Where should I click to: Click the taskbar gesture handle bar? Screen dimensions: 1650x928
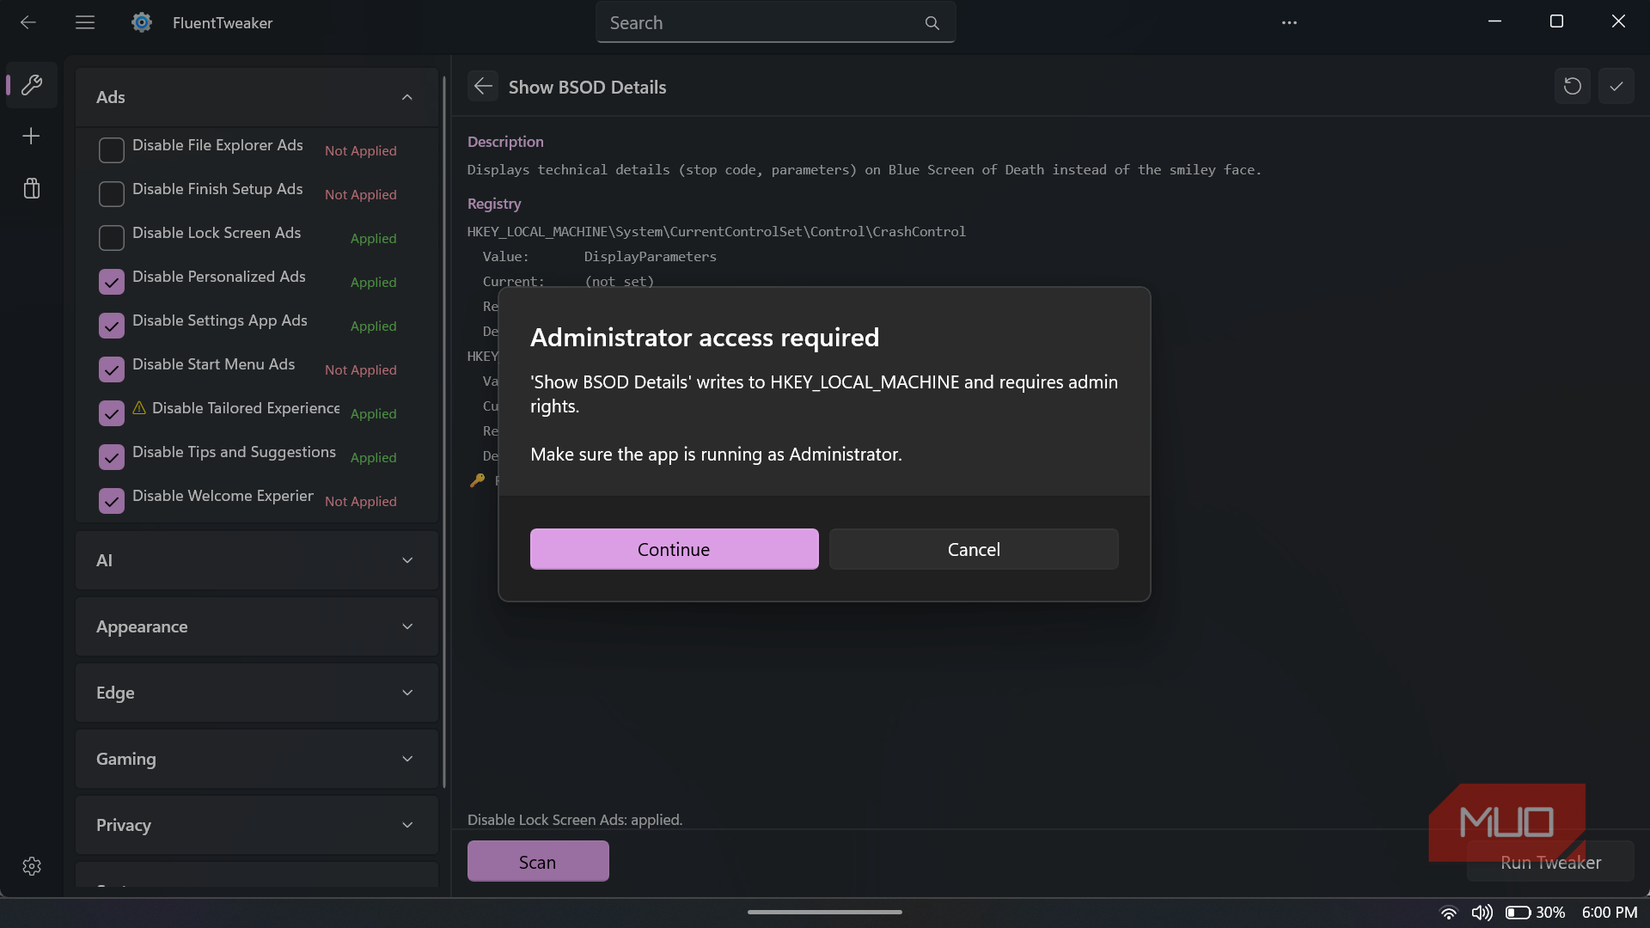[x=825, y=912]
